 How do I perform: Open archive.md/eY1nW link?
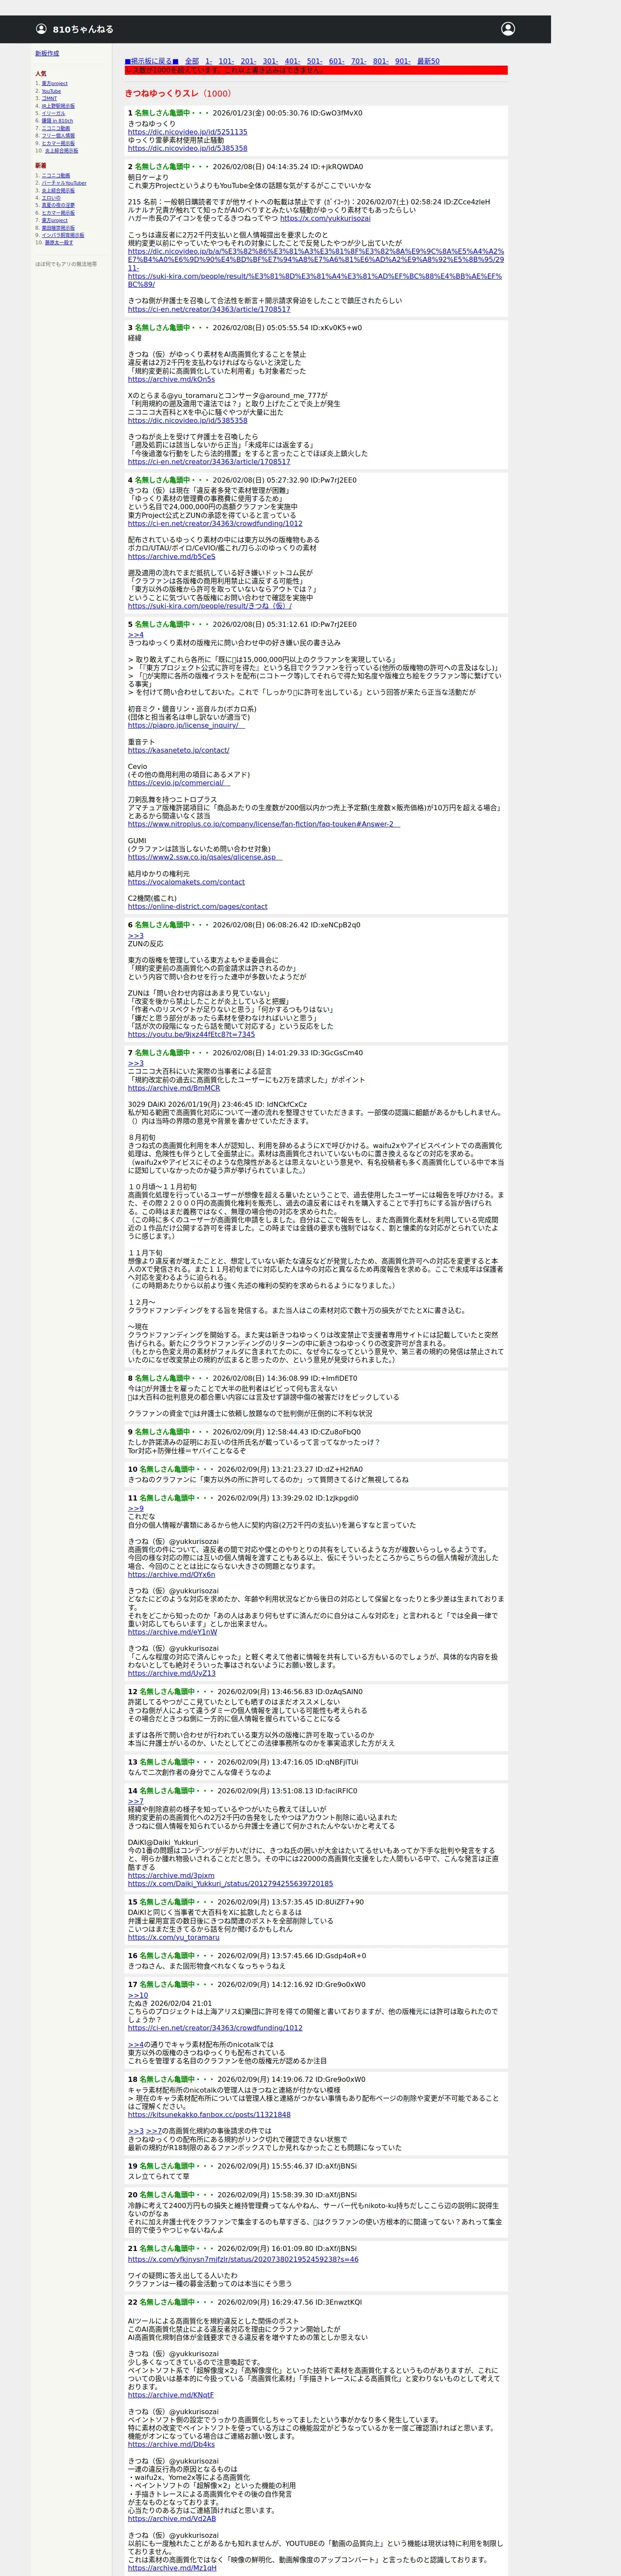[x=172, y=1632]
